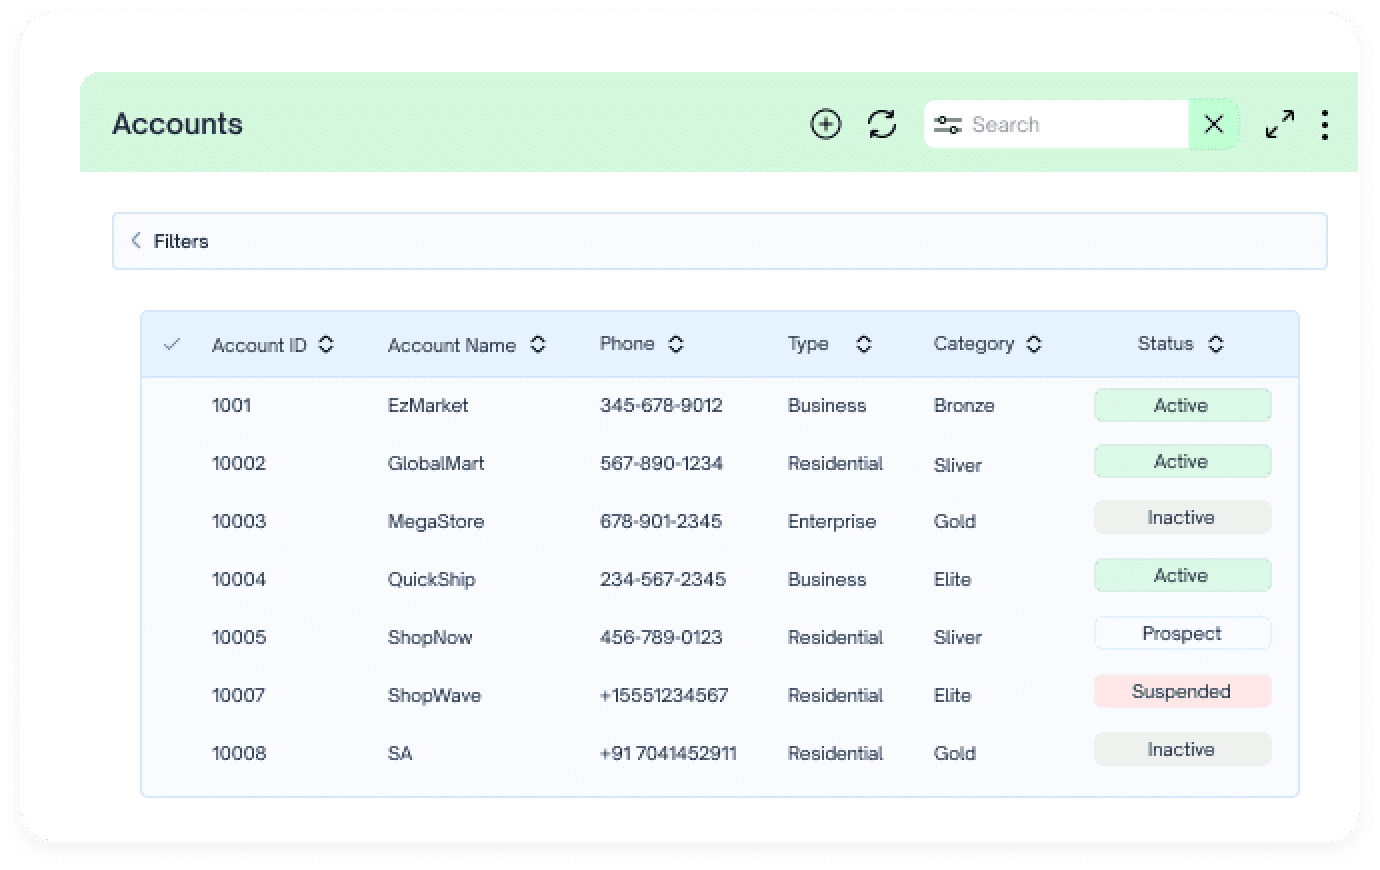Click the QuickShip account name
Image resolution: width=1380 pixels, height=870 pixels.
click(432, 579)
